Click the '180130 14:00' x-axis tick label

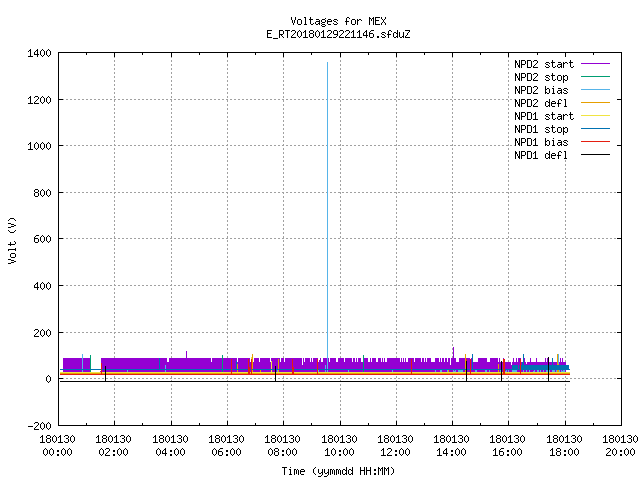(451, 446)
